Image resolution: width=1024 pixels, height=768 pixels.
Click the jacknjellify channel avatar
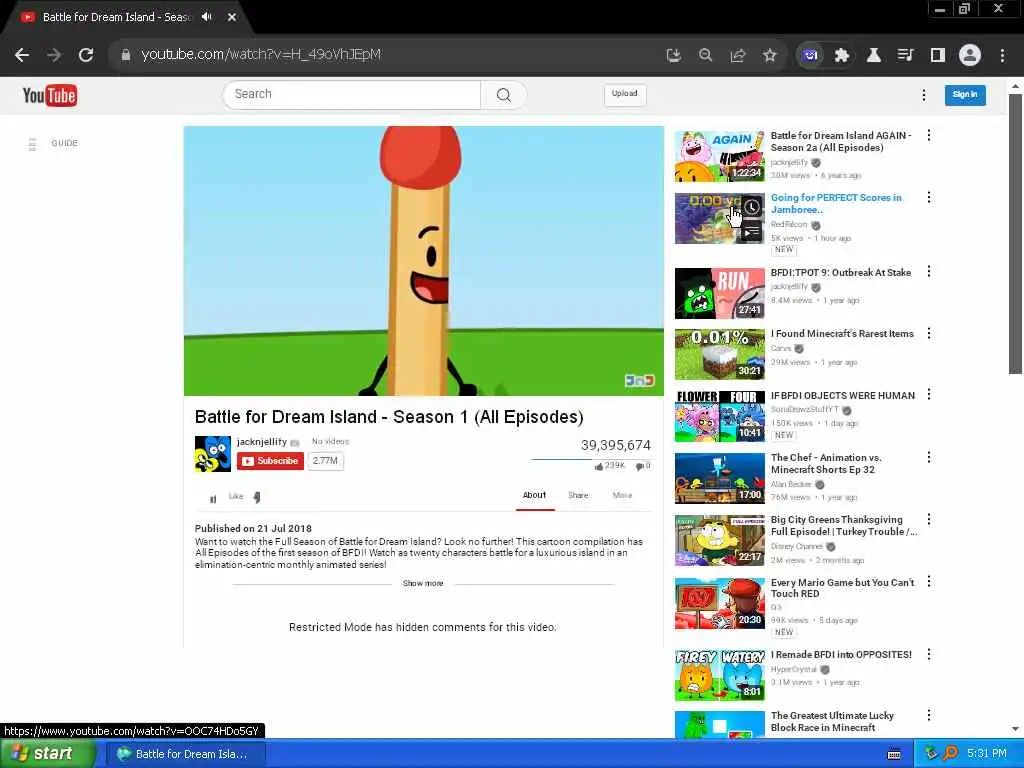point(213,454)
